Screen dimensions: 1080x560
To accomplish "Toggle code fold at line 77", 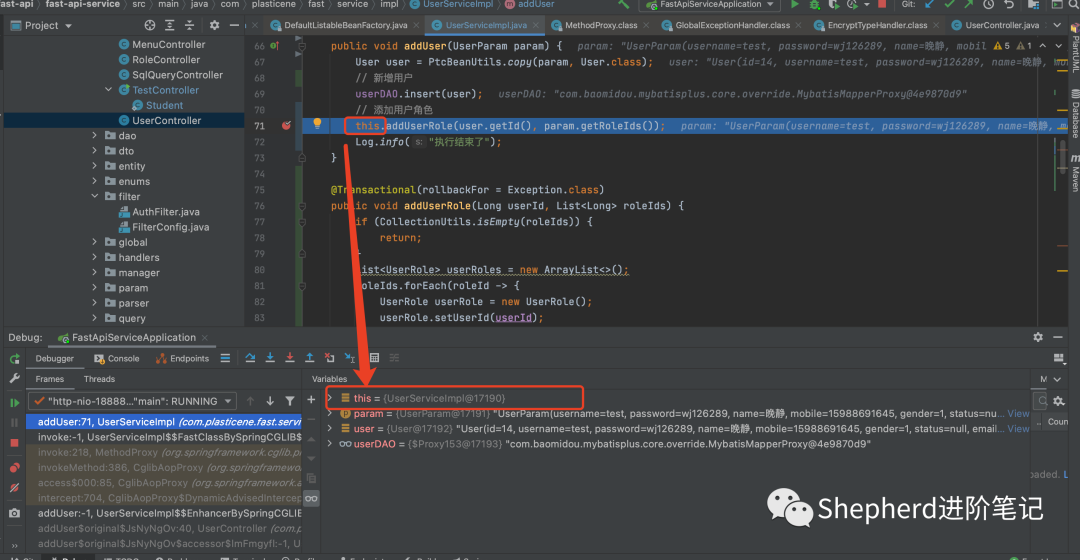I will (302, 222).
